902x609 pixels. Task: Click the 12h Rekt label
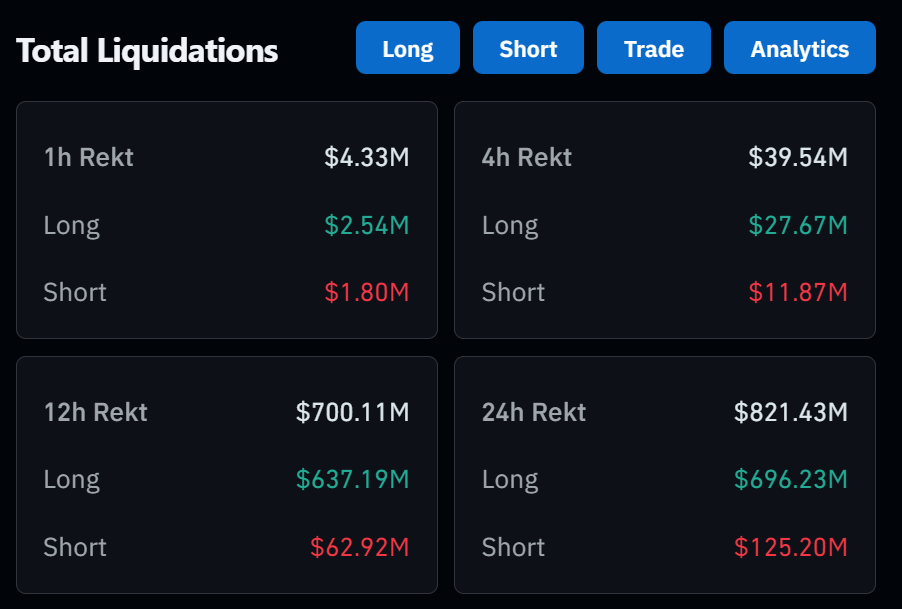click(96, 412)
